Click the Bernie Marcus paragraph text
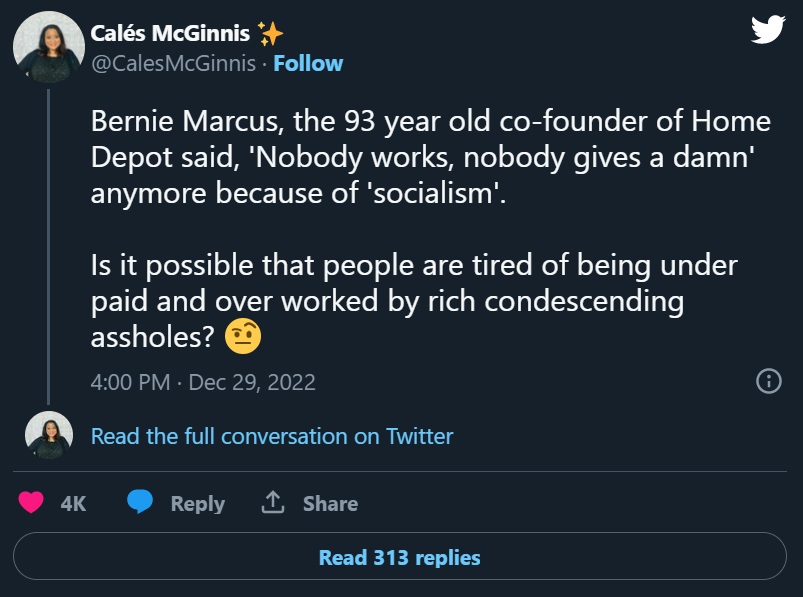 tap(430, 157)
